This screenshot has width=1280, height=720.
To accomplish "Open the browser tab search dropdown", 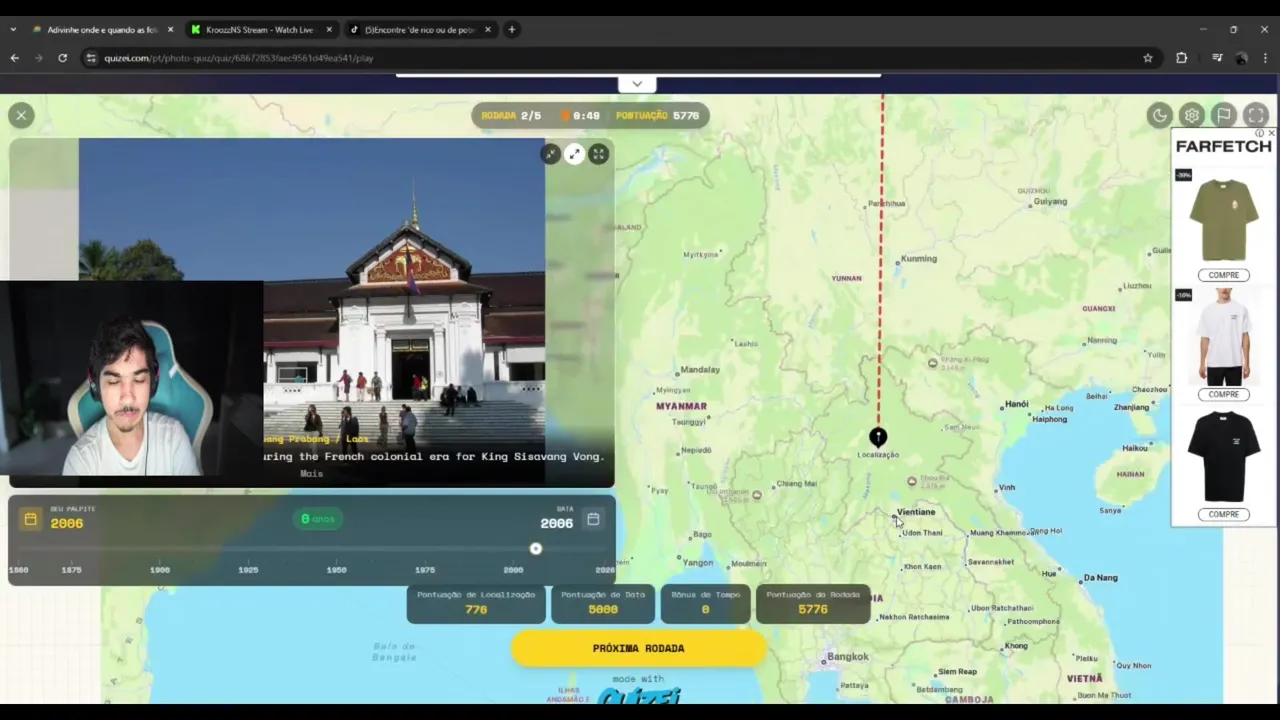I will [13, 30].
